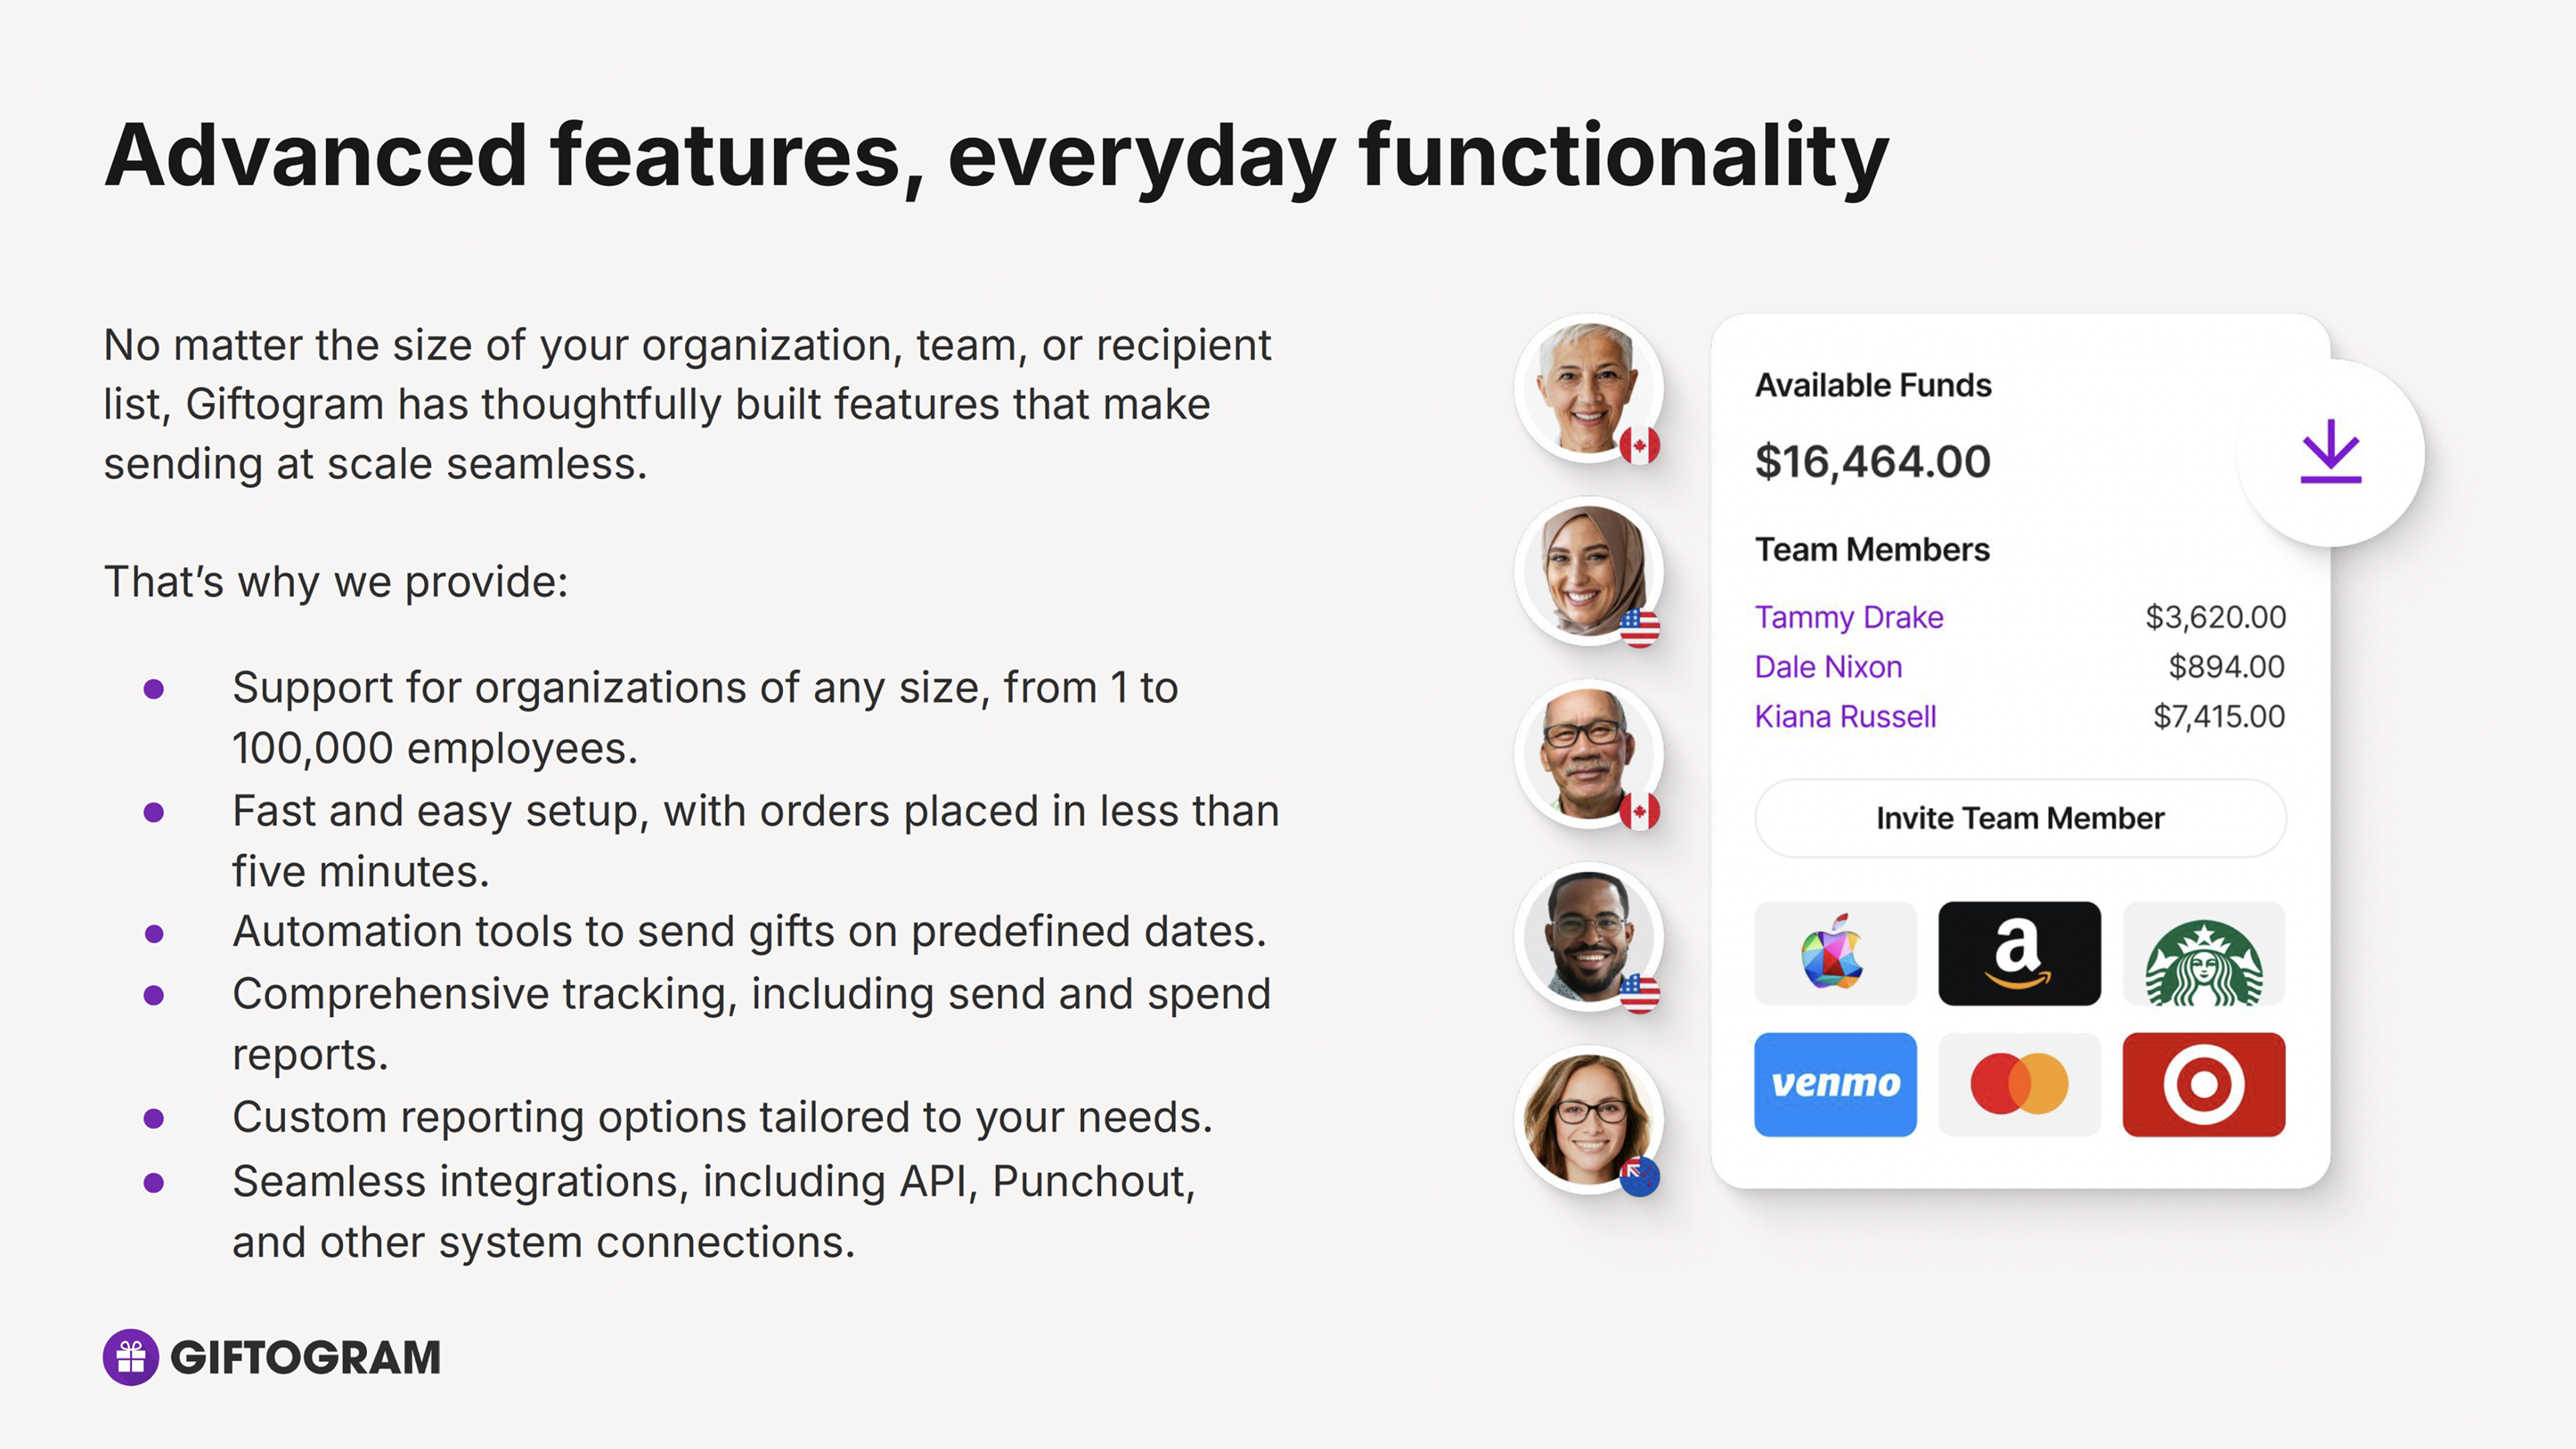Choose the Mastercard logo tile
2576x1449 pixels.
pos(2019,1084)
